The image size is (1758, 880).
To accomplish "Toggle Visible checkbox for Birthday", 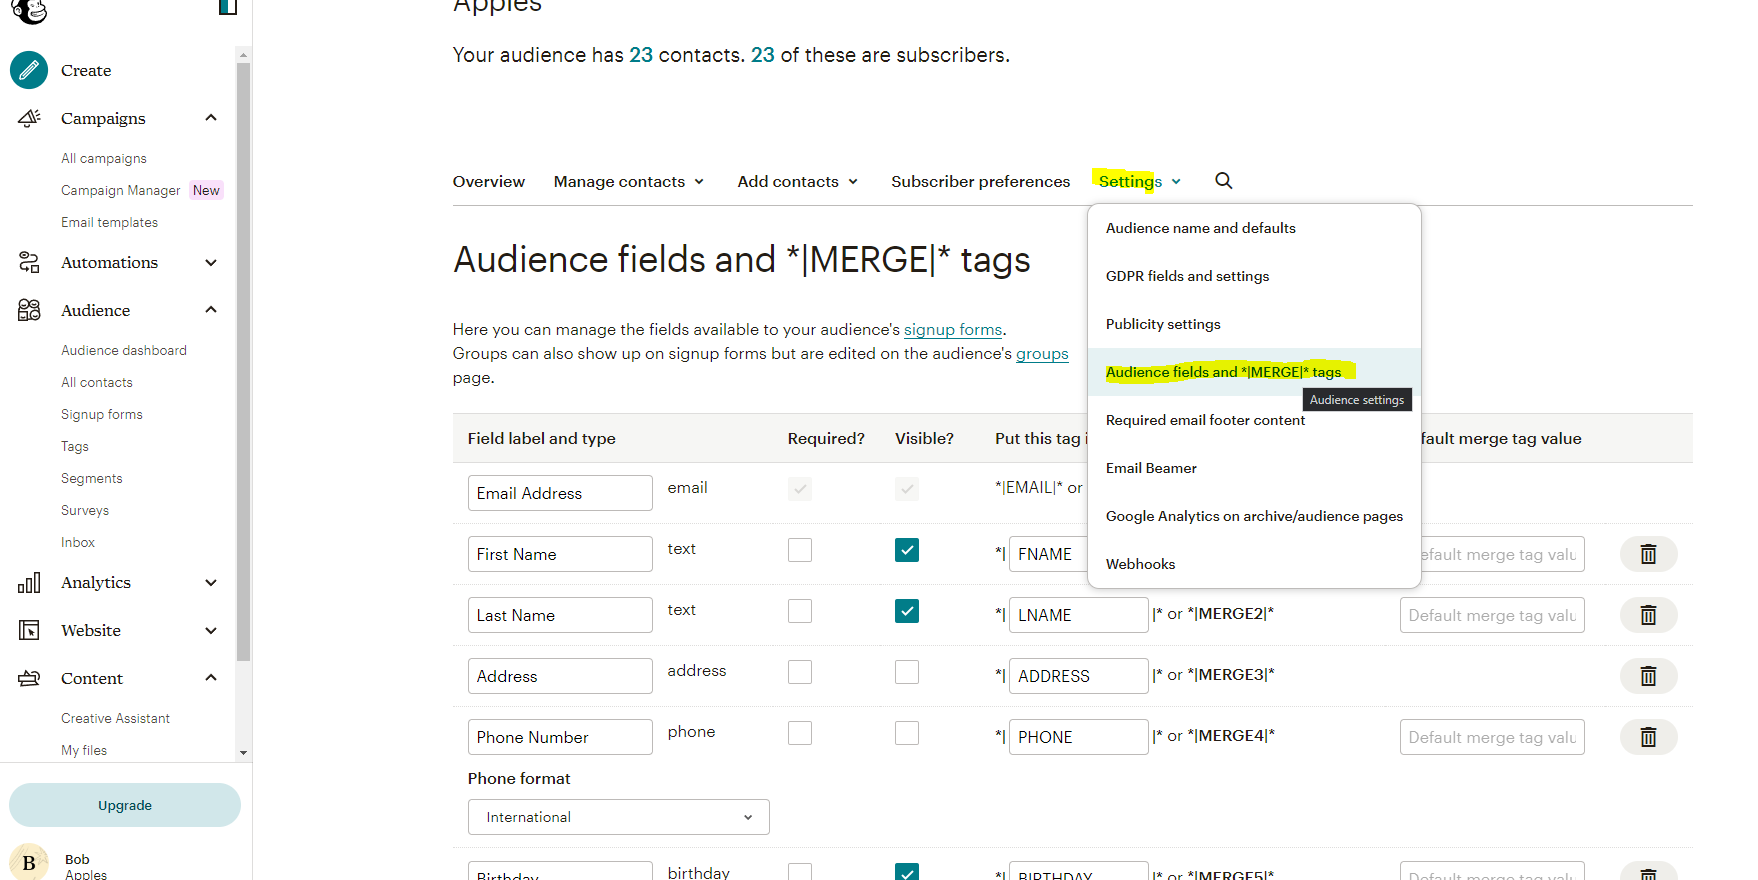I will (907, 872).
